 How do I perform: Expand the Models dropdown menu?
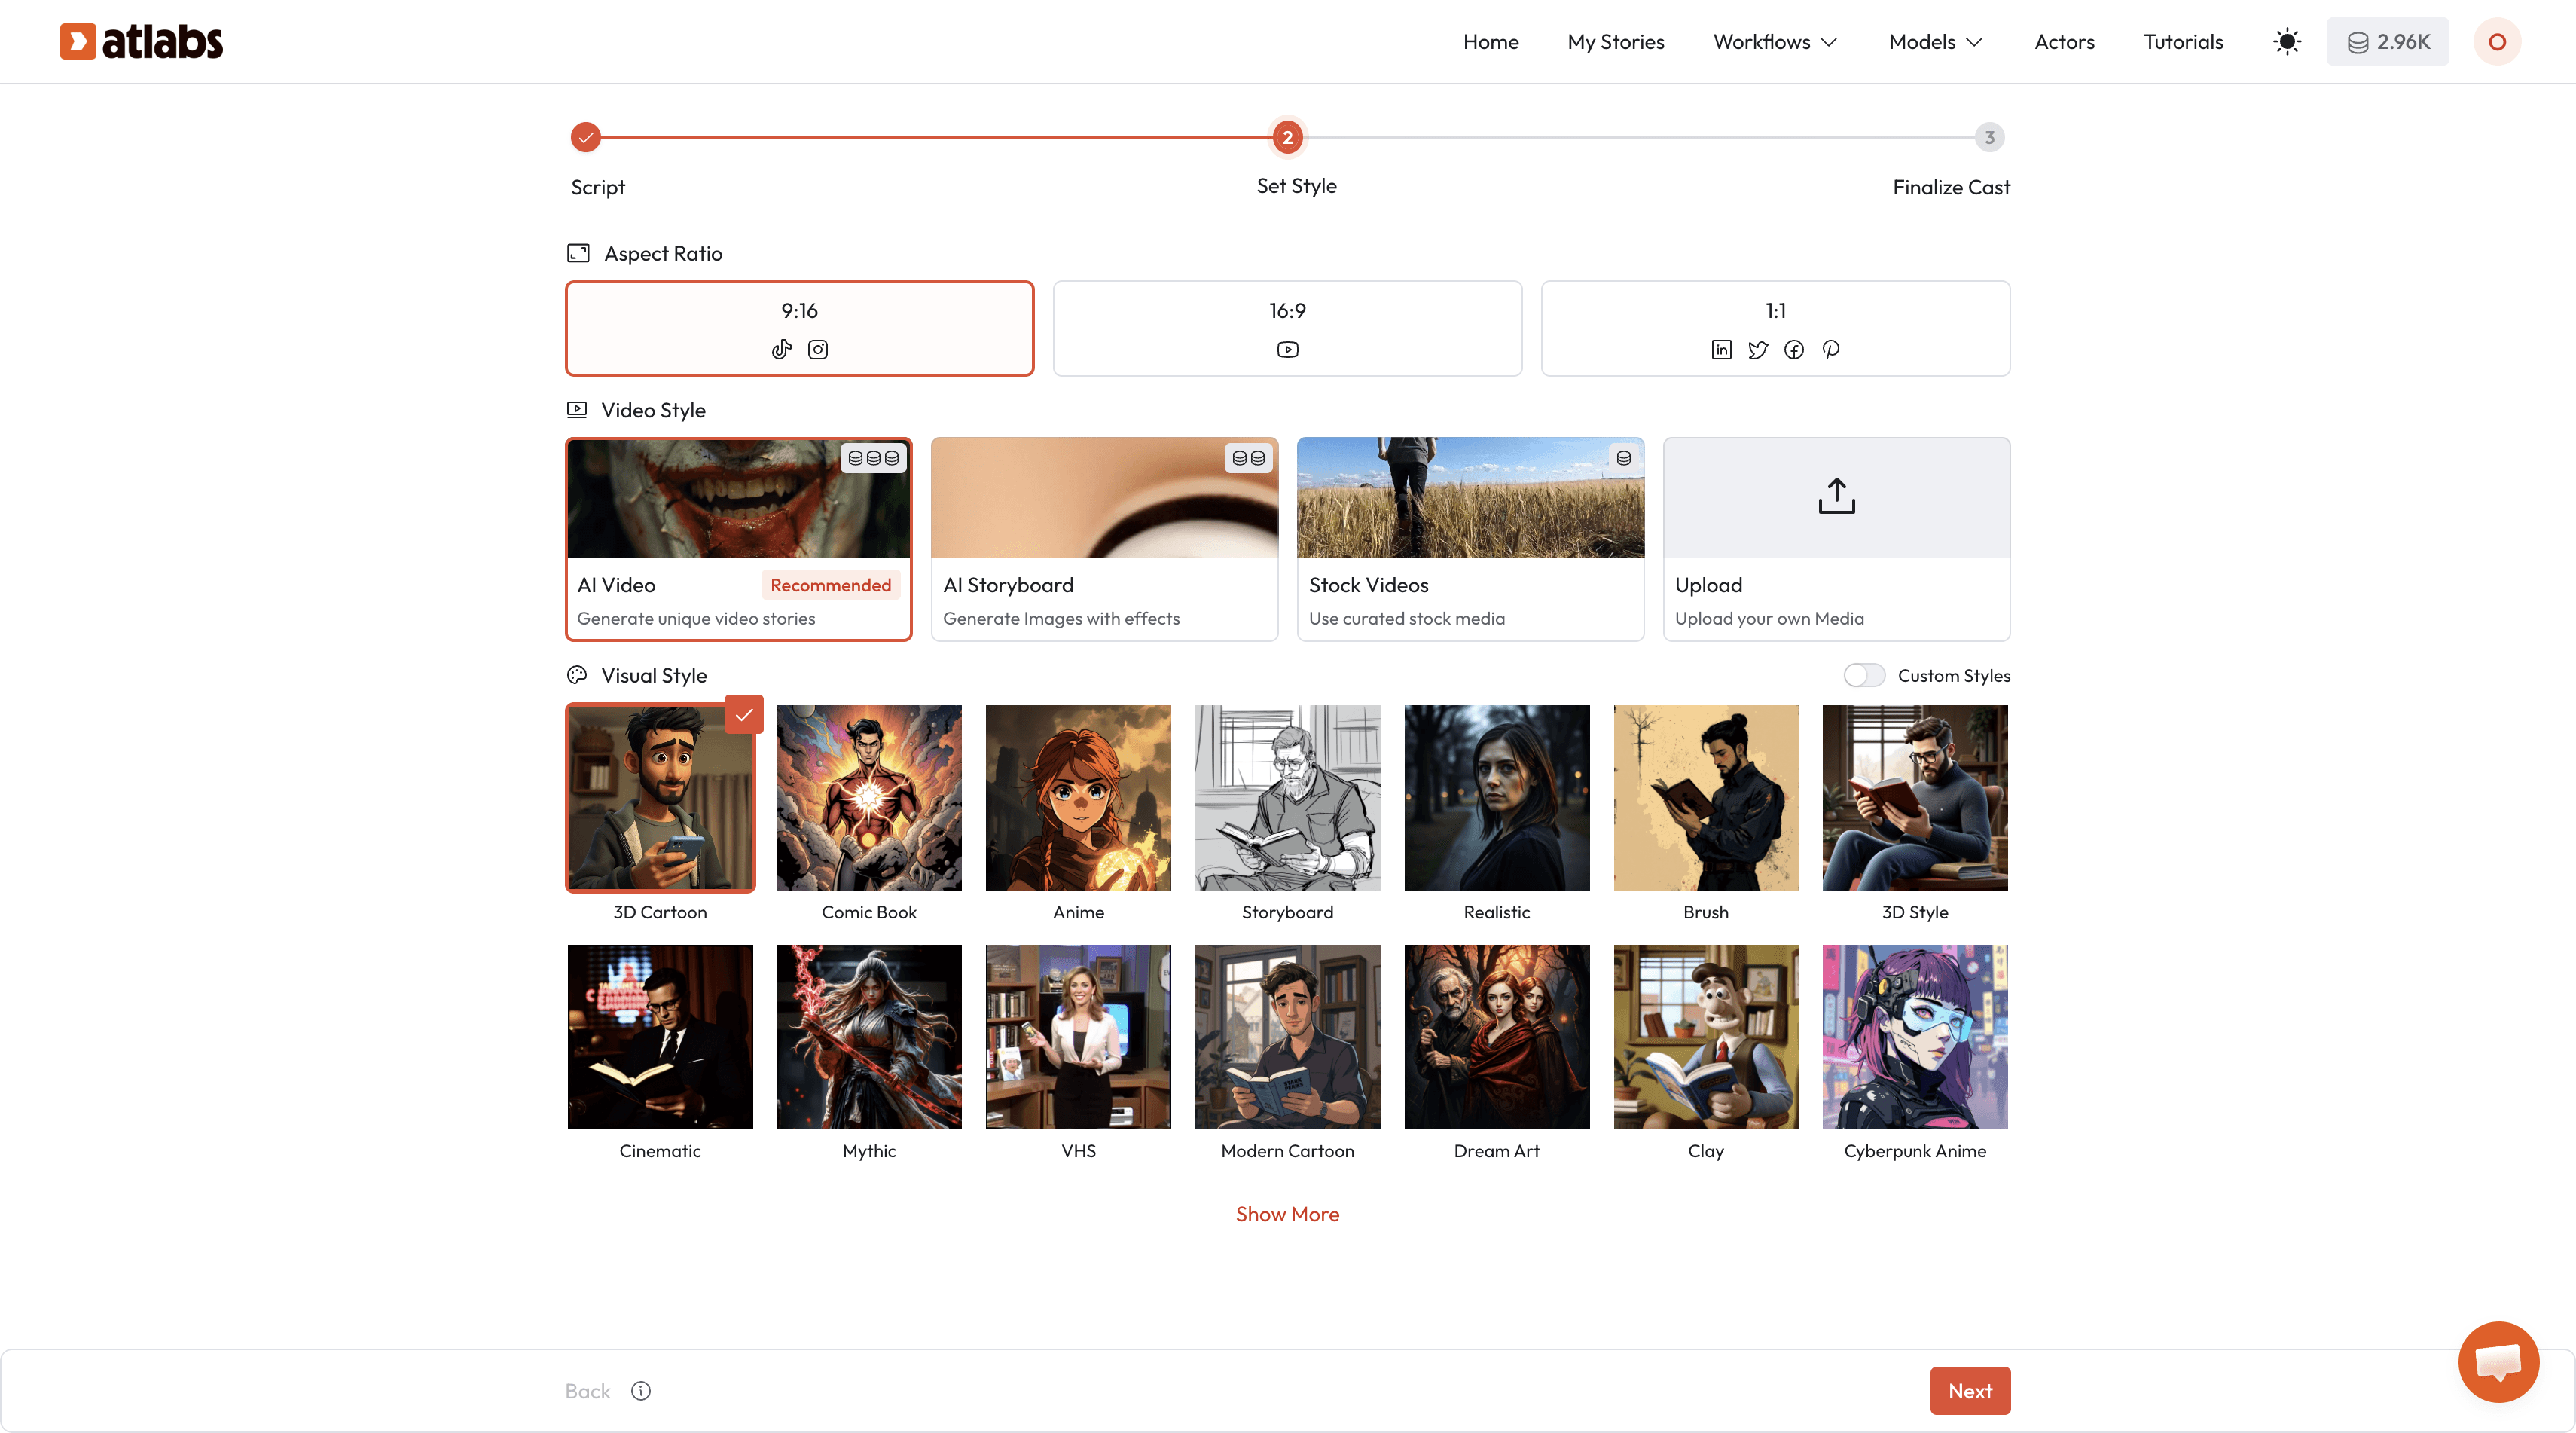point(1935,42)
